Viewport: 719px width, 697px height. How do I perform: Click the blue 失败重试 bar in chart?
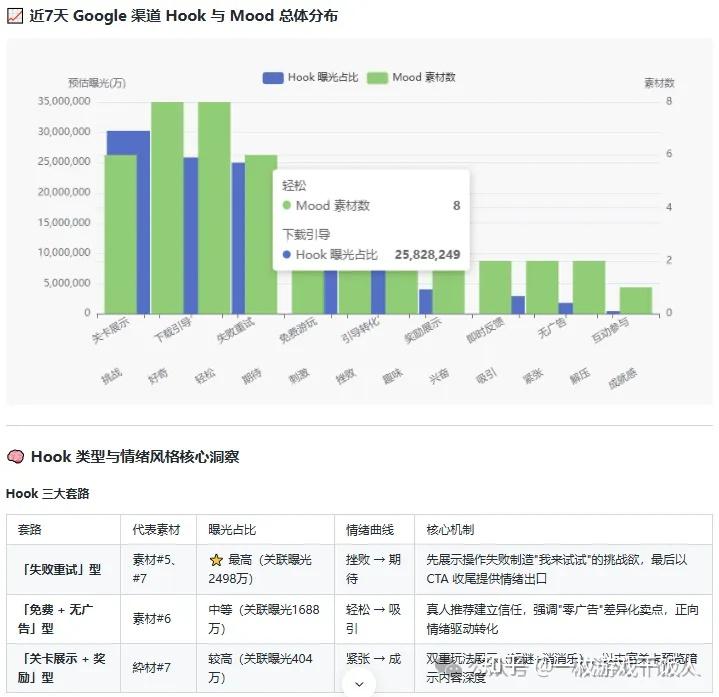[x=238, y=238]
